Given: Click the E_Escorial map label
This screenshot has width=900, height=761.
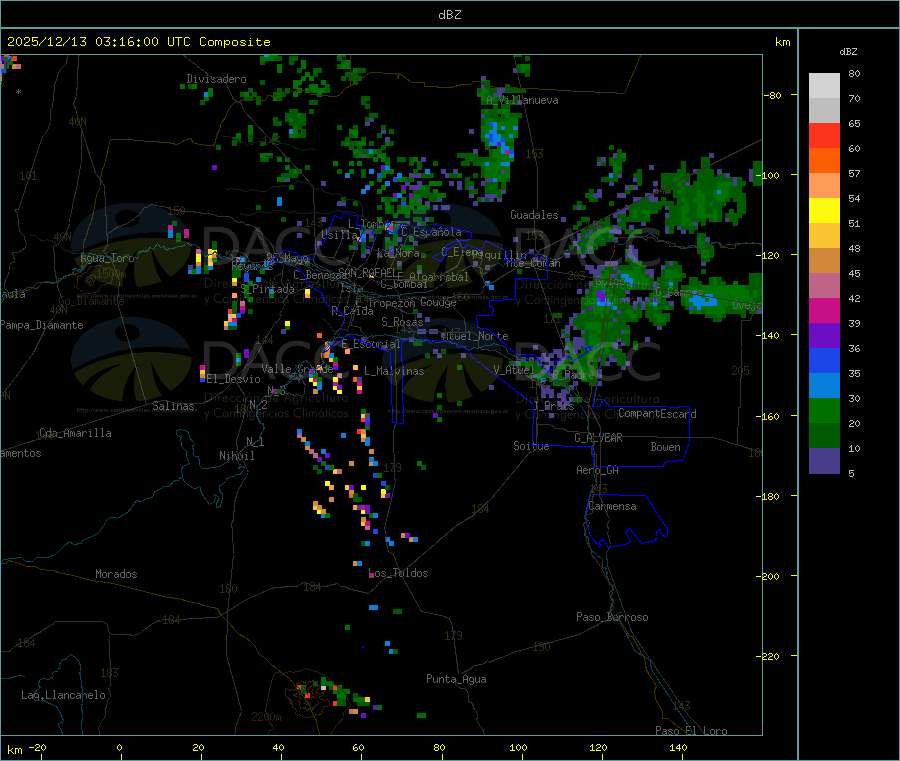Looking at the screenshot, I should point(371,344).
